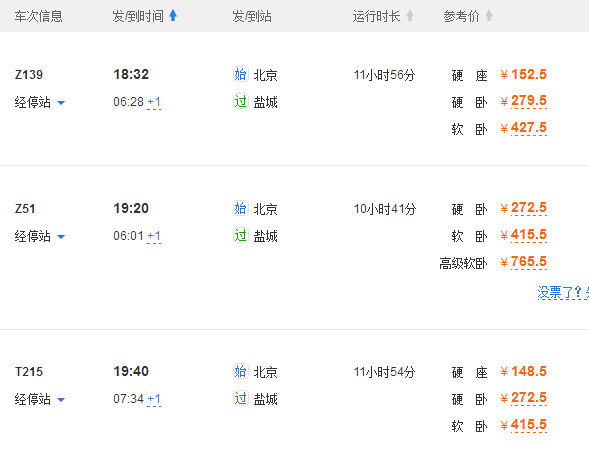The width and height of the screenshot is (589, 450).
Task: Expand 经停站 stops for train Z139
Action: (40, 102)
